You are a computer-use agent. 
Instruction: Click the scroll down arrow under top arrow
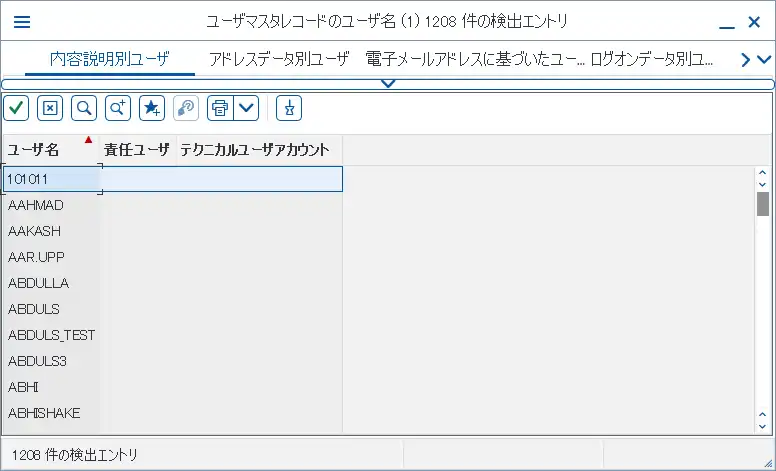point(762,185)
